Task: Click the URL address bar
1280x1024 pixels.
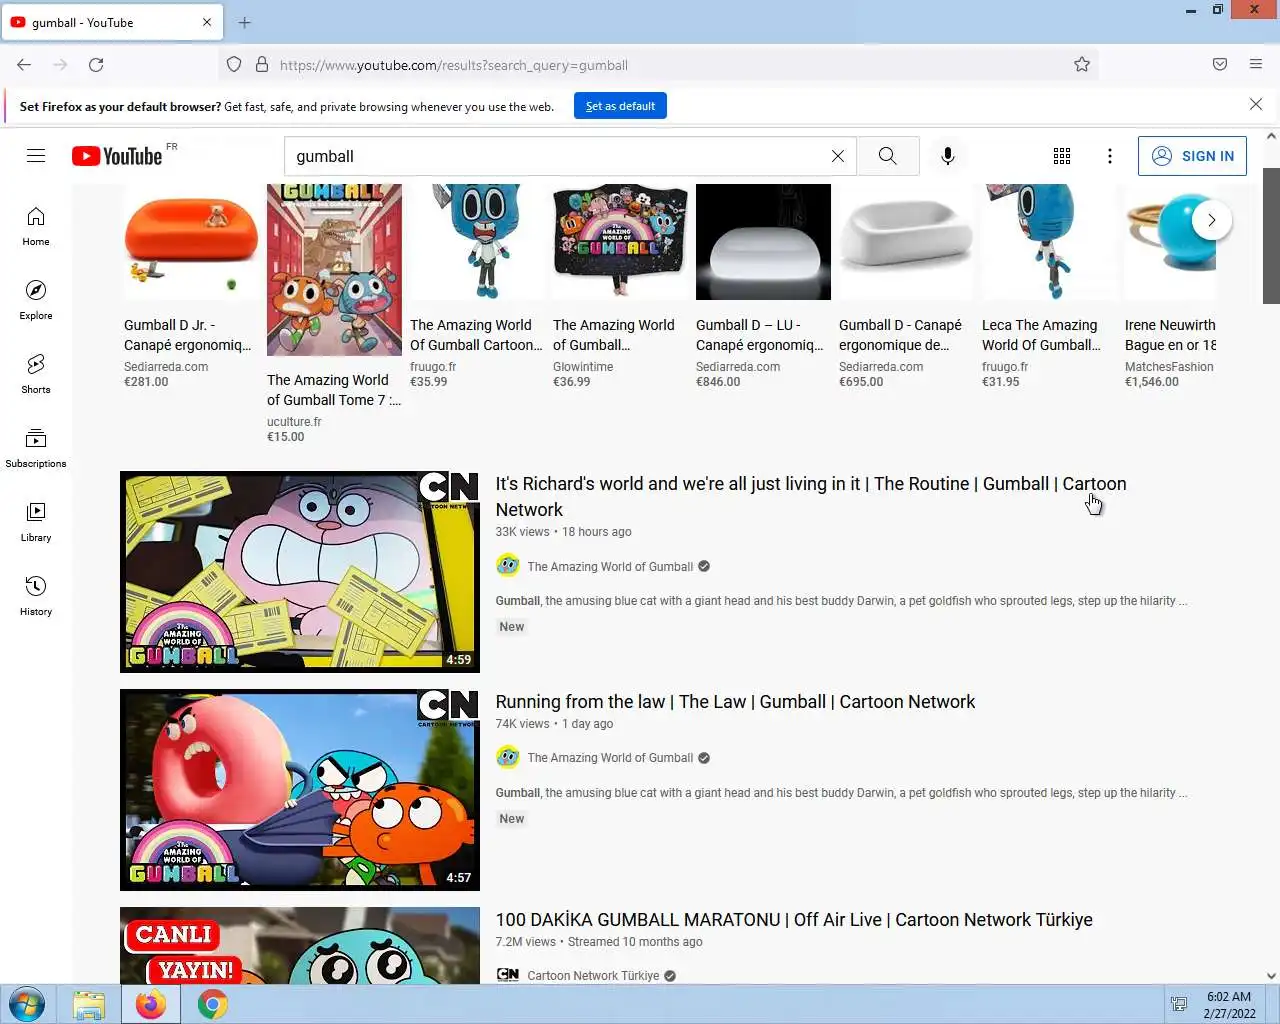Action: (660, 65)
